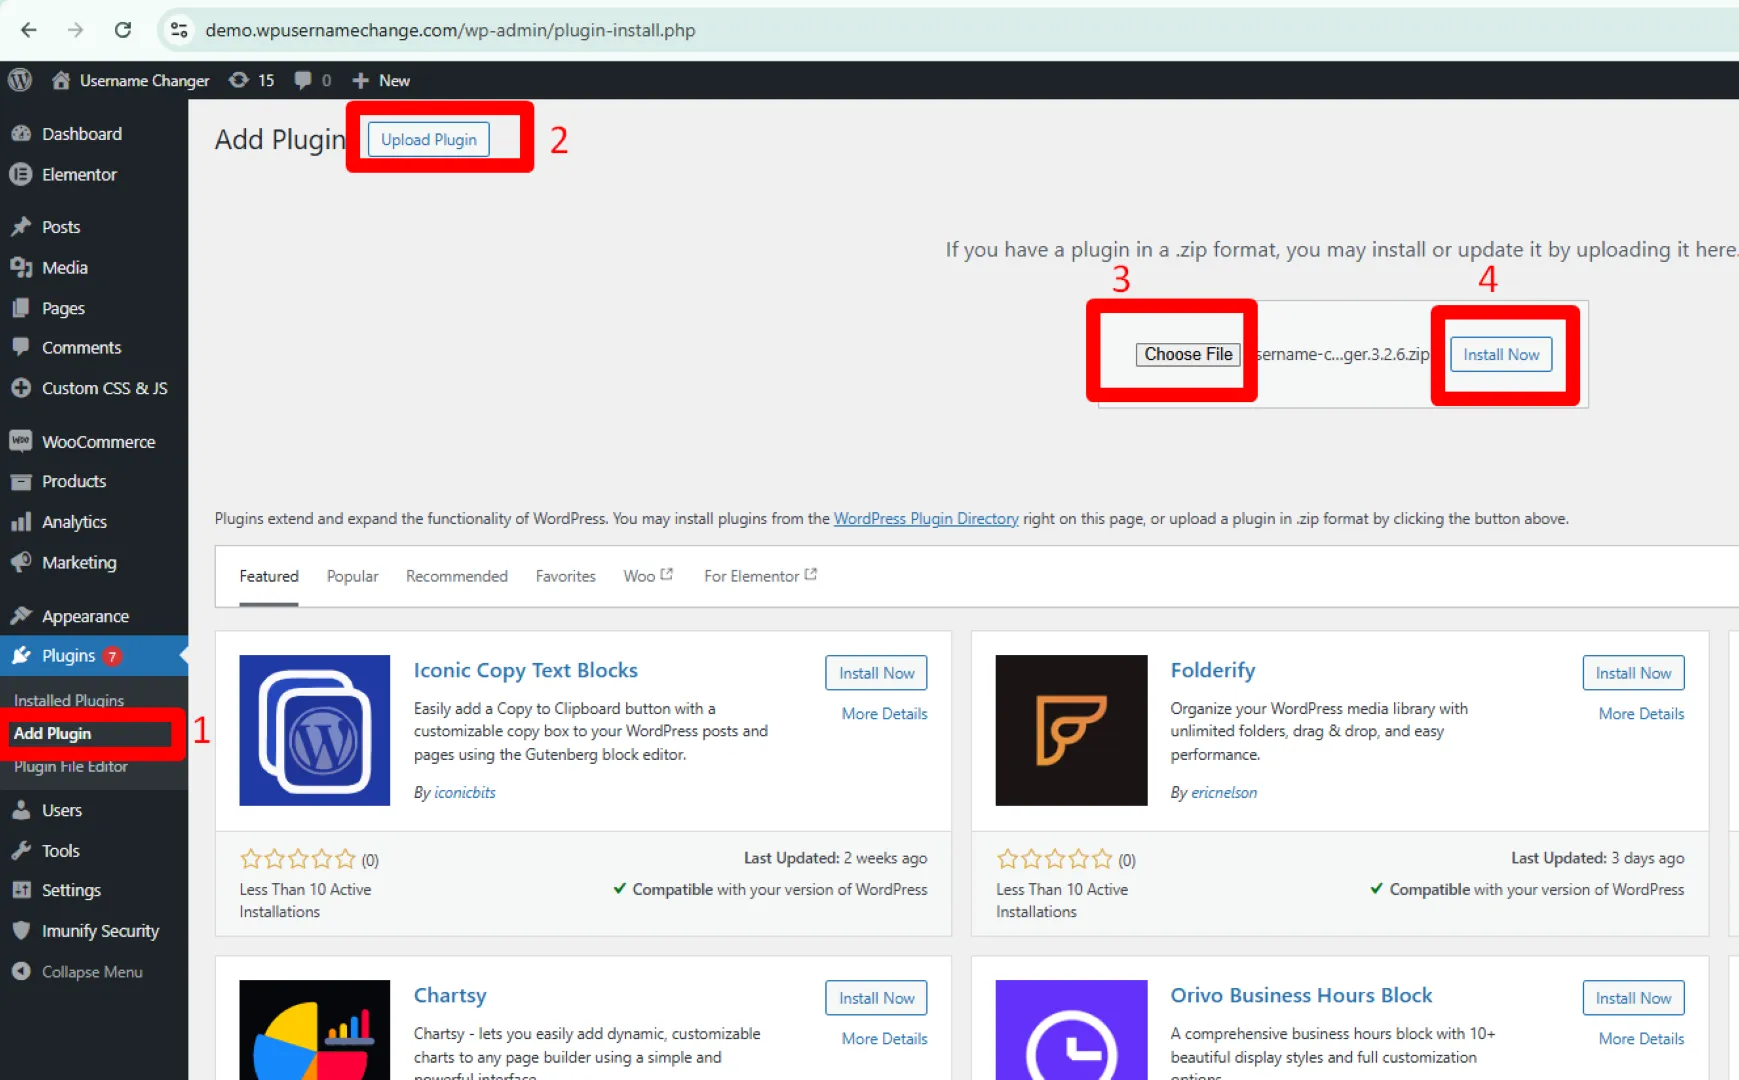Select Add Plugin submenu item
Image resolution: width=1739 pixels, height=1080 pixels.
pyautogui.click(x=53, y=733)
